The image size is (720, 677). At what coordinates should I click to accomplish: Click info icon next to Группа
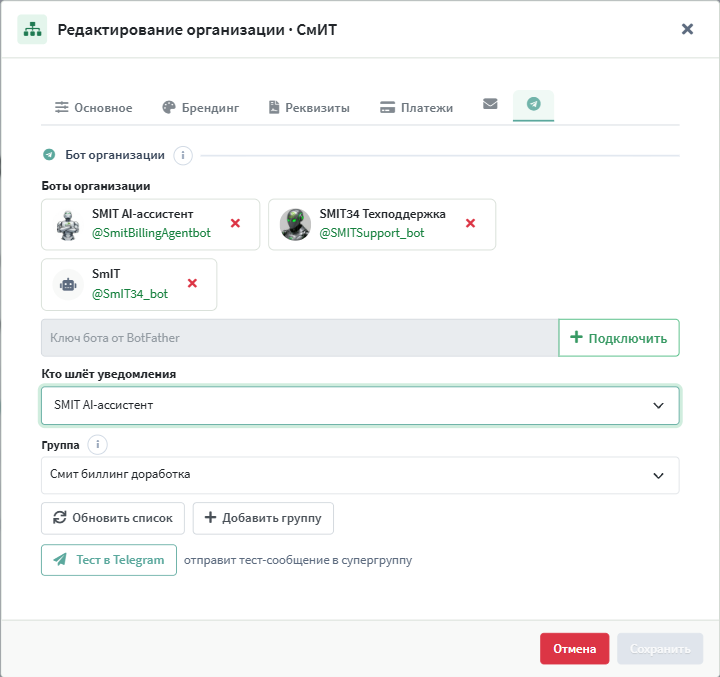97,445
